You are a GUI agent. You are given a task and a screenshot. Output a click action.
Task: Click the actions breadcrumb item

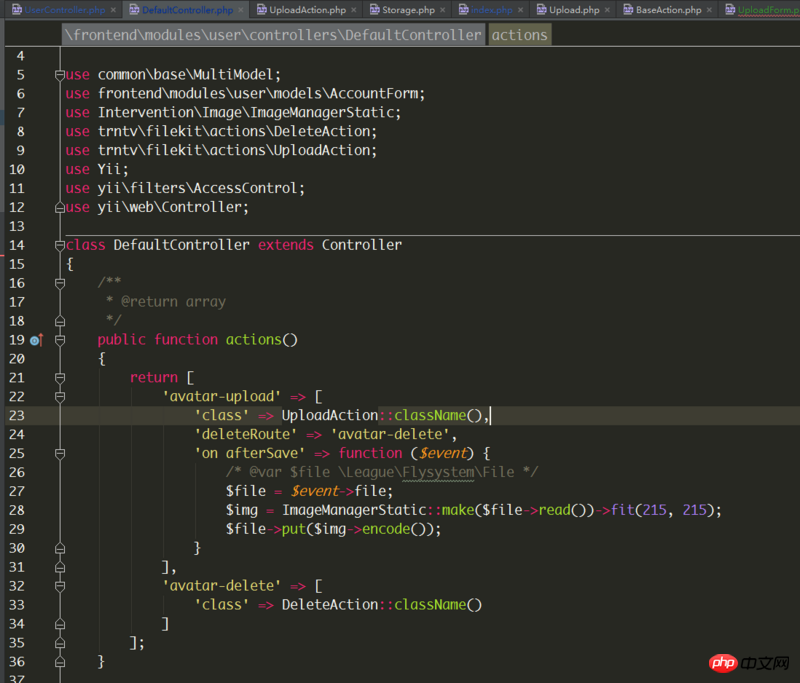tap(519, 35)
